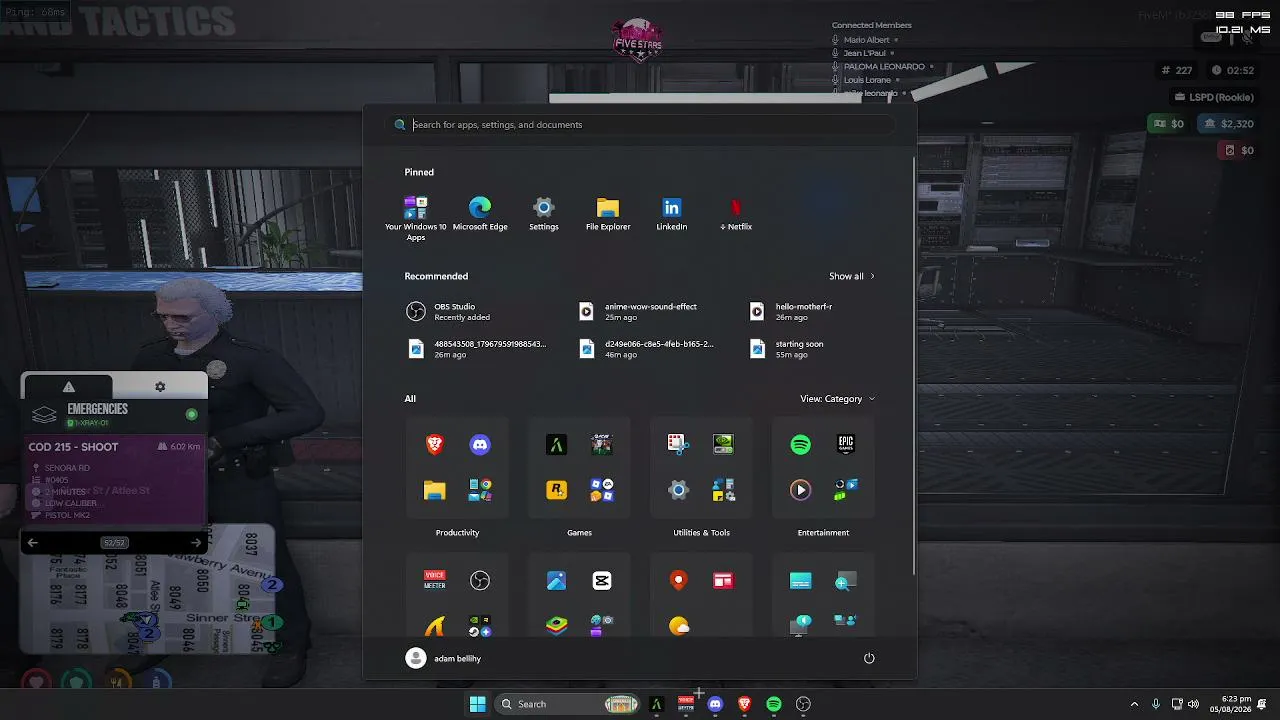Select COD 215 - SHOOT dispatch alert
This screenshot has height=720, width=1280.
(x=114, y=478)
